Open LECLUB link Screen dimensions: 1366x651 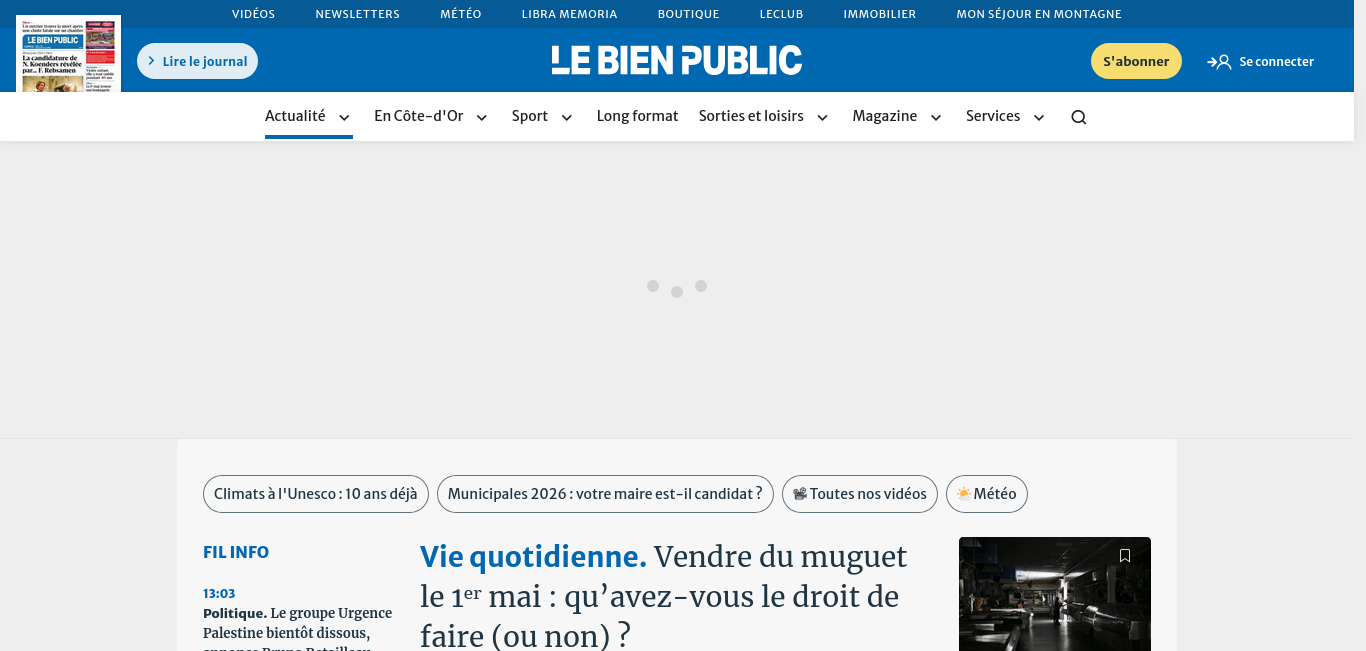(781, 14)
